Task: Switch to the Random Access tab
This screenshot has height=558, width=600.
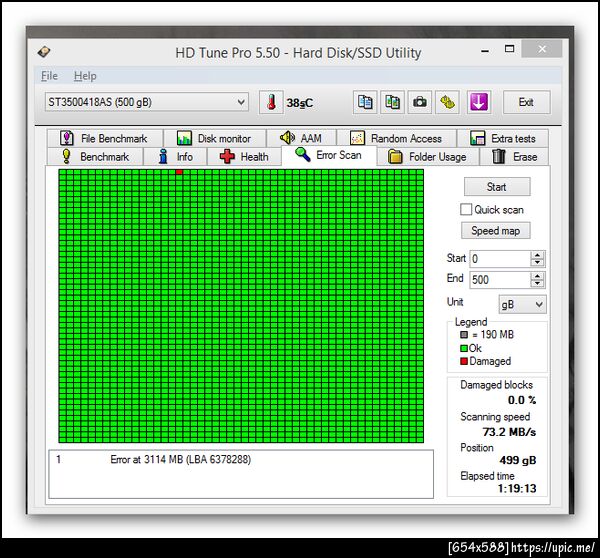Action: pos(396,138)
